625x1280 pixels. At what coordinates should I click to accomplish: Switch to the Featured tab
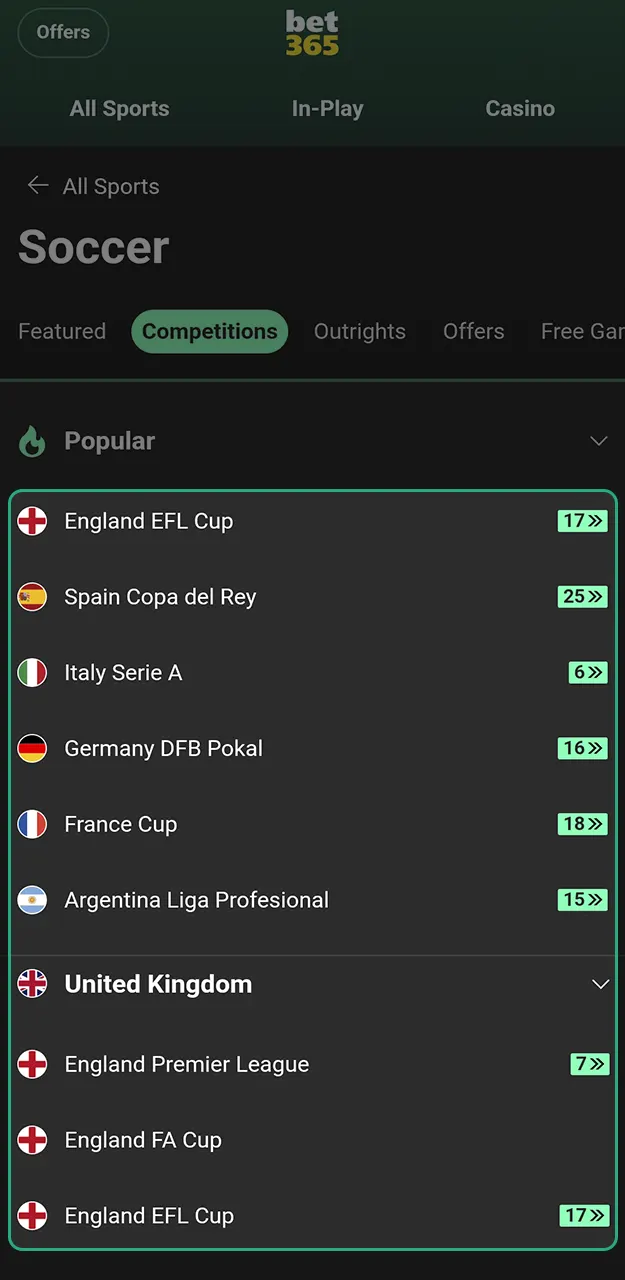pos(61,331)
